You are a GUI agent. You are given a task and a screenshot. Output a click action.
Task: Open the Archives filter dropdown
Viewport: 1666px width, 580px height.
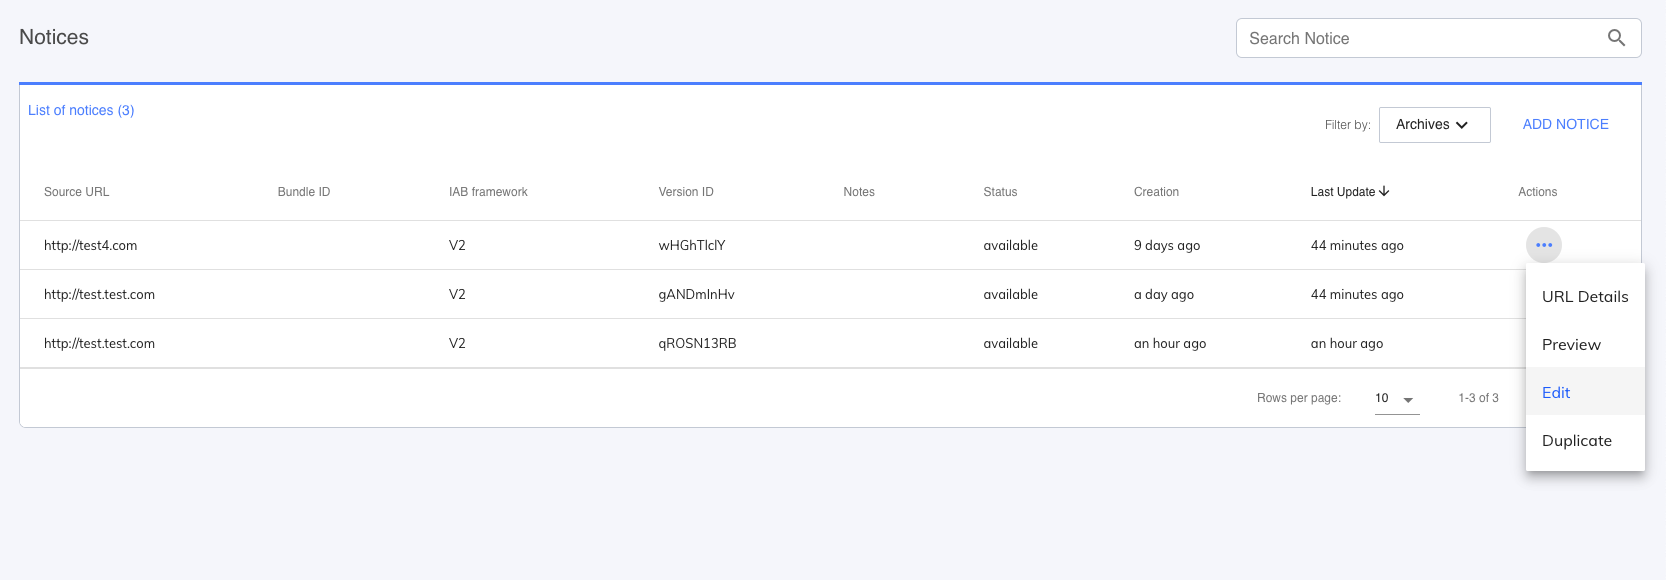[x=1434, y=125]
